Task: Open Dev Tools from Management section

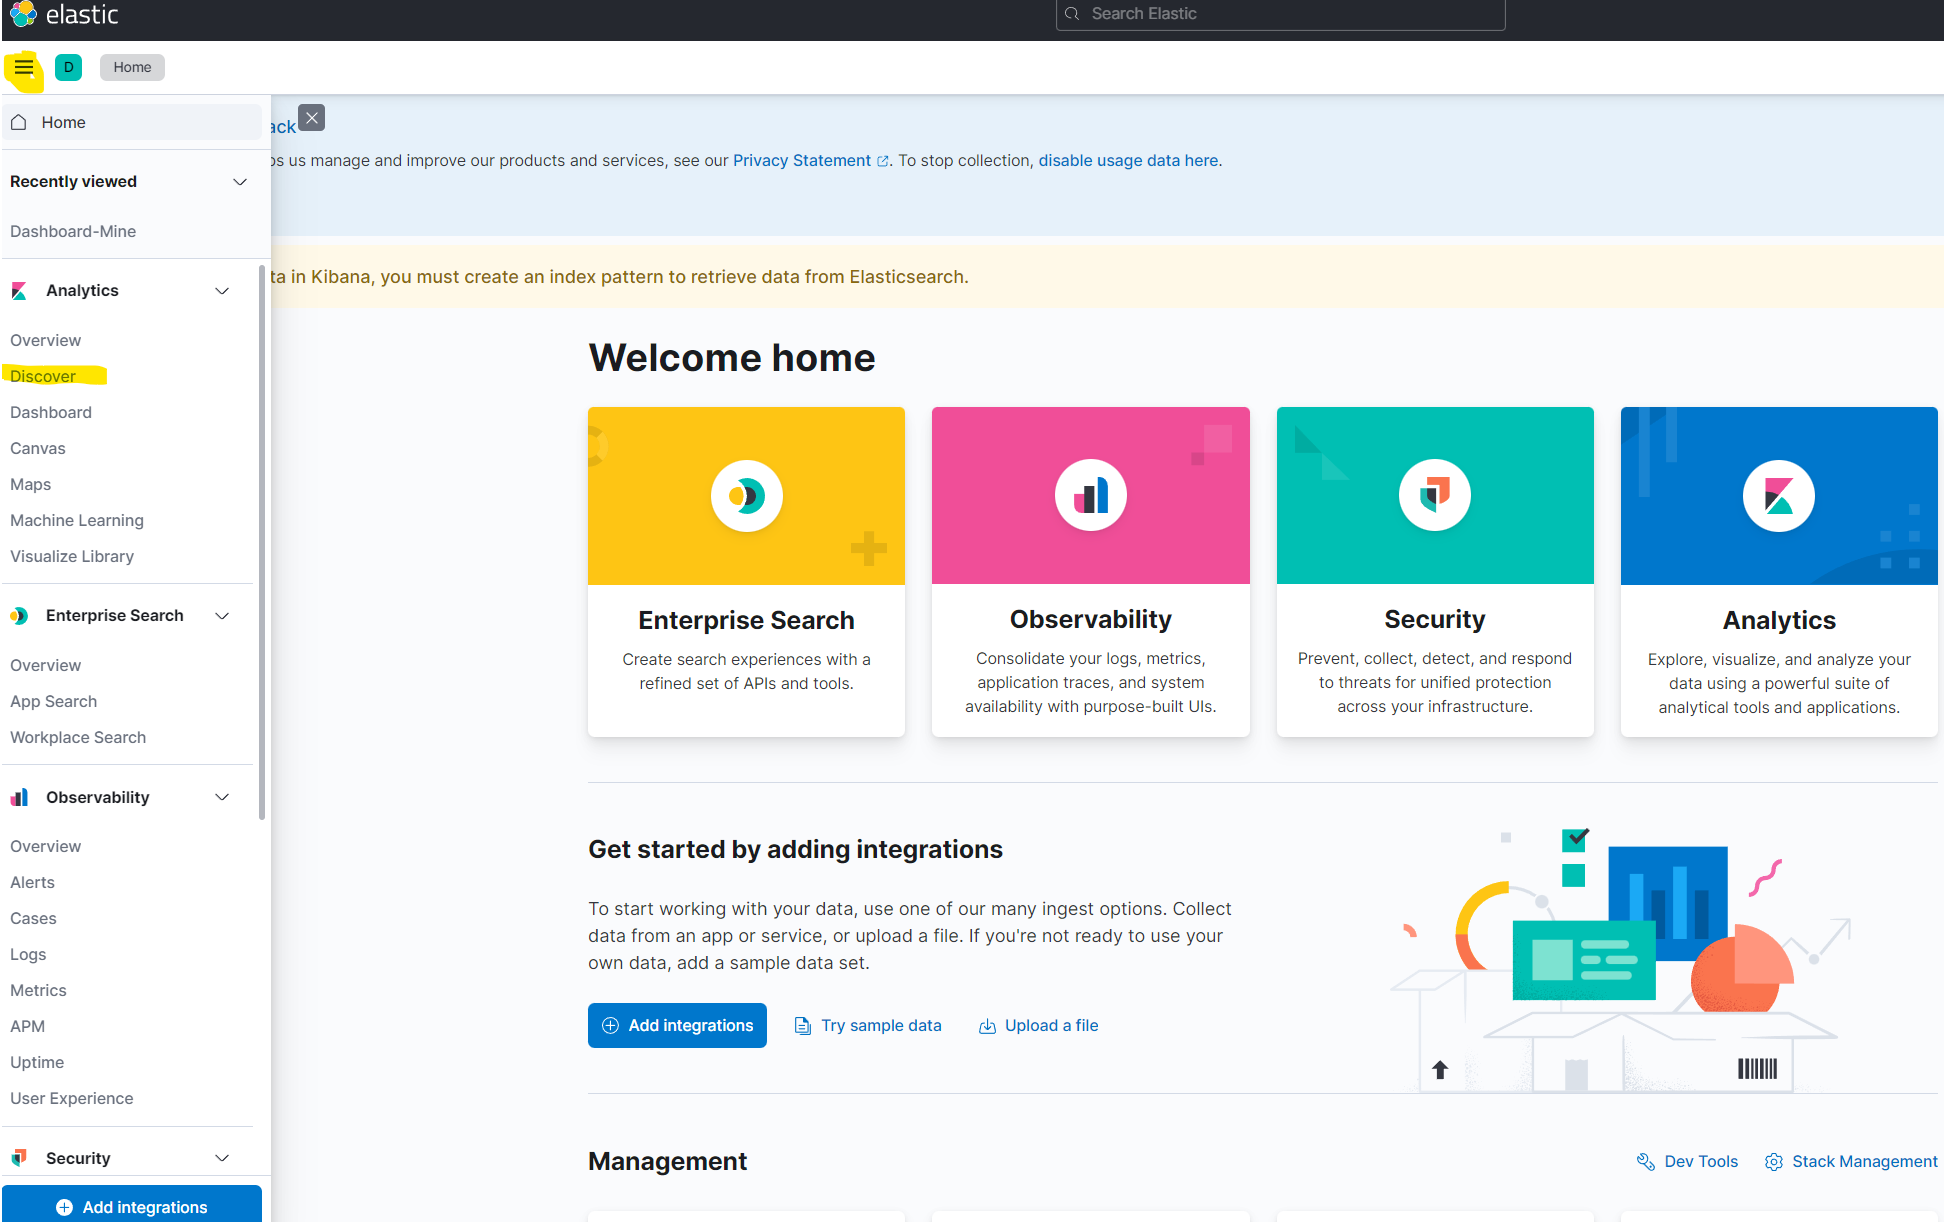Action: tap(1688, 1161)
